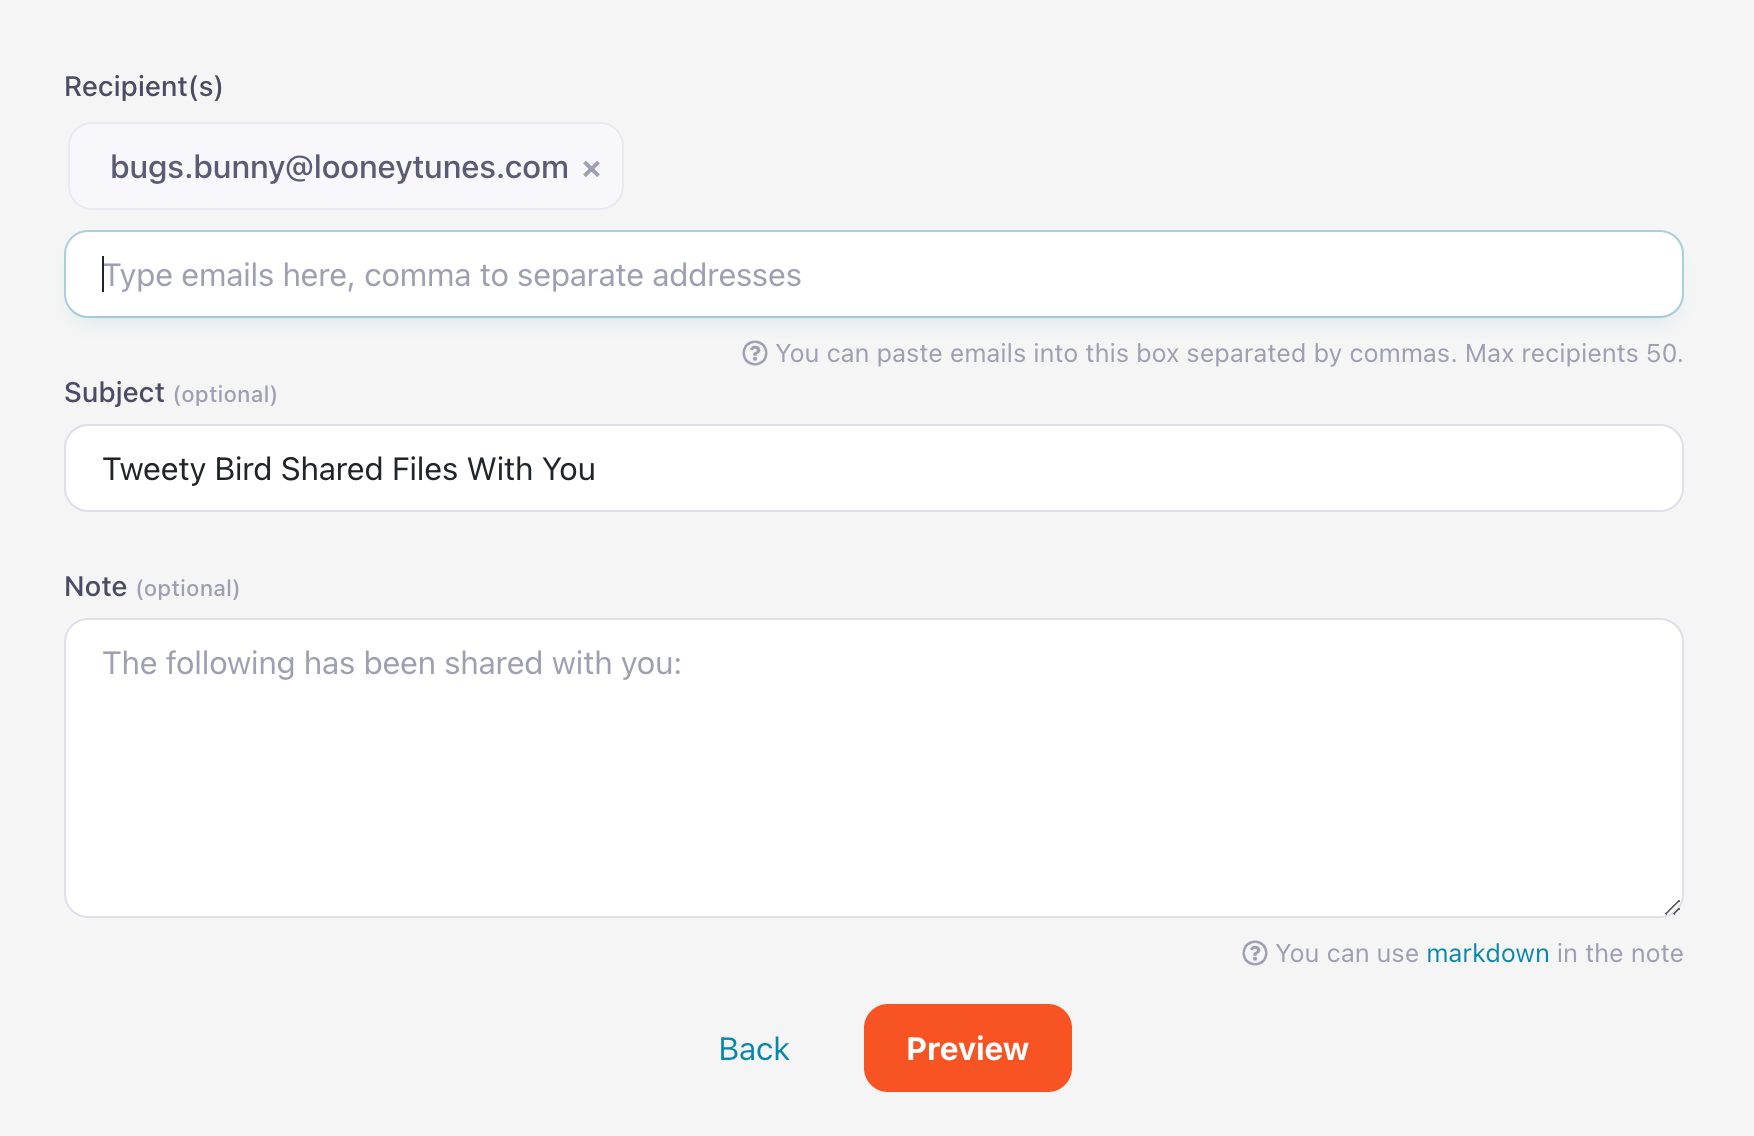1754x1136 pixels.
Task: Remove the bugs.bunny@looneytunes.com recipient
Action: point(592,169)
